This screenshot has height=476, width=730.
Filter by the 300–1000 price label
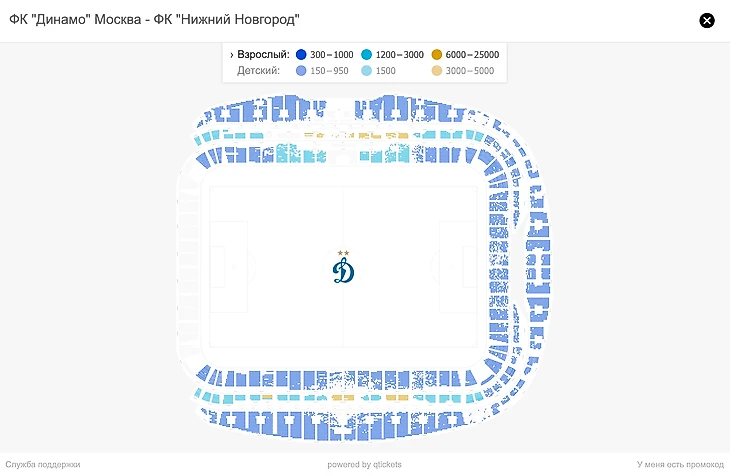coord(332,54)
